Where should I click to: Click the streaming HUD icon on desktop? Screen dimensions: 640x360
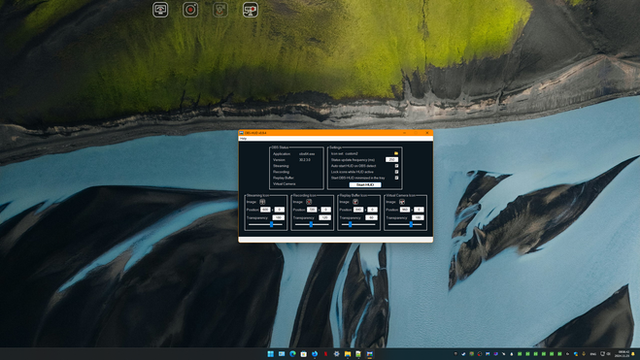160,10
